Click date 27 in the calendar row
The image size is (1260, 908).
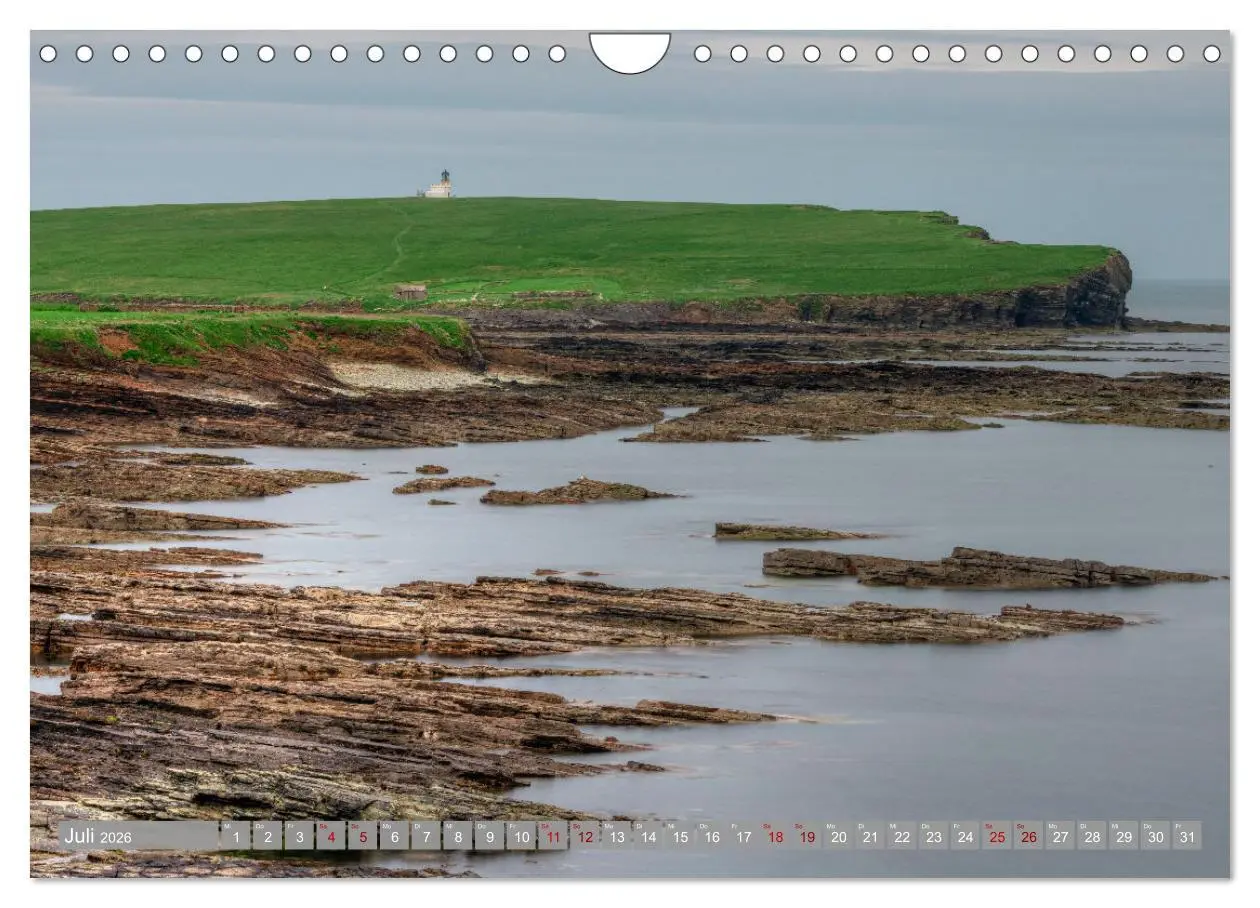point(1059,836)
